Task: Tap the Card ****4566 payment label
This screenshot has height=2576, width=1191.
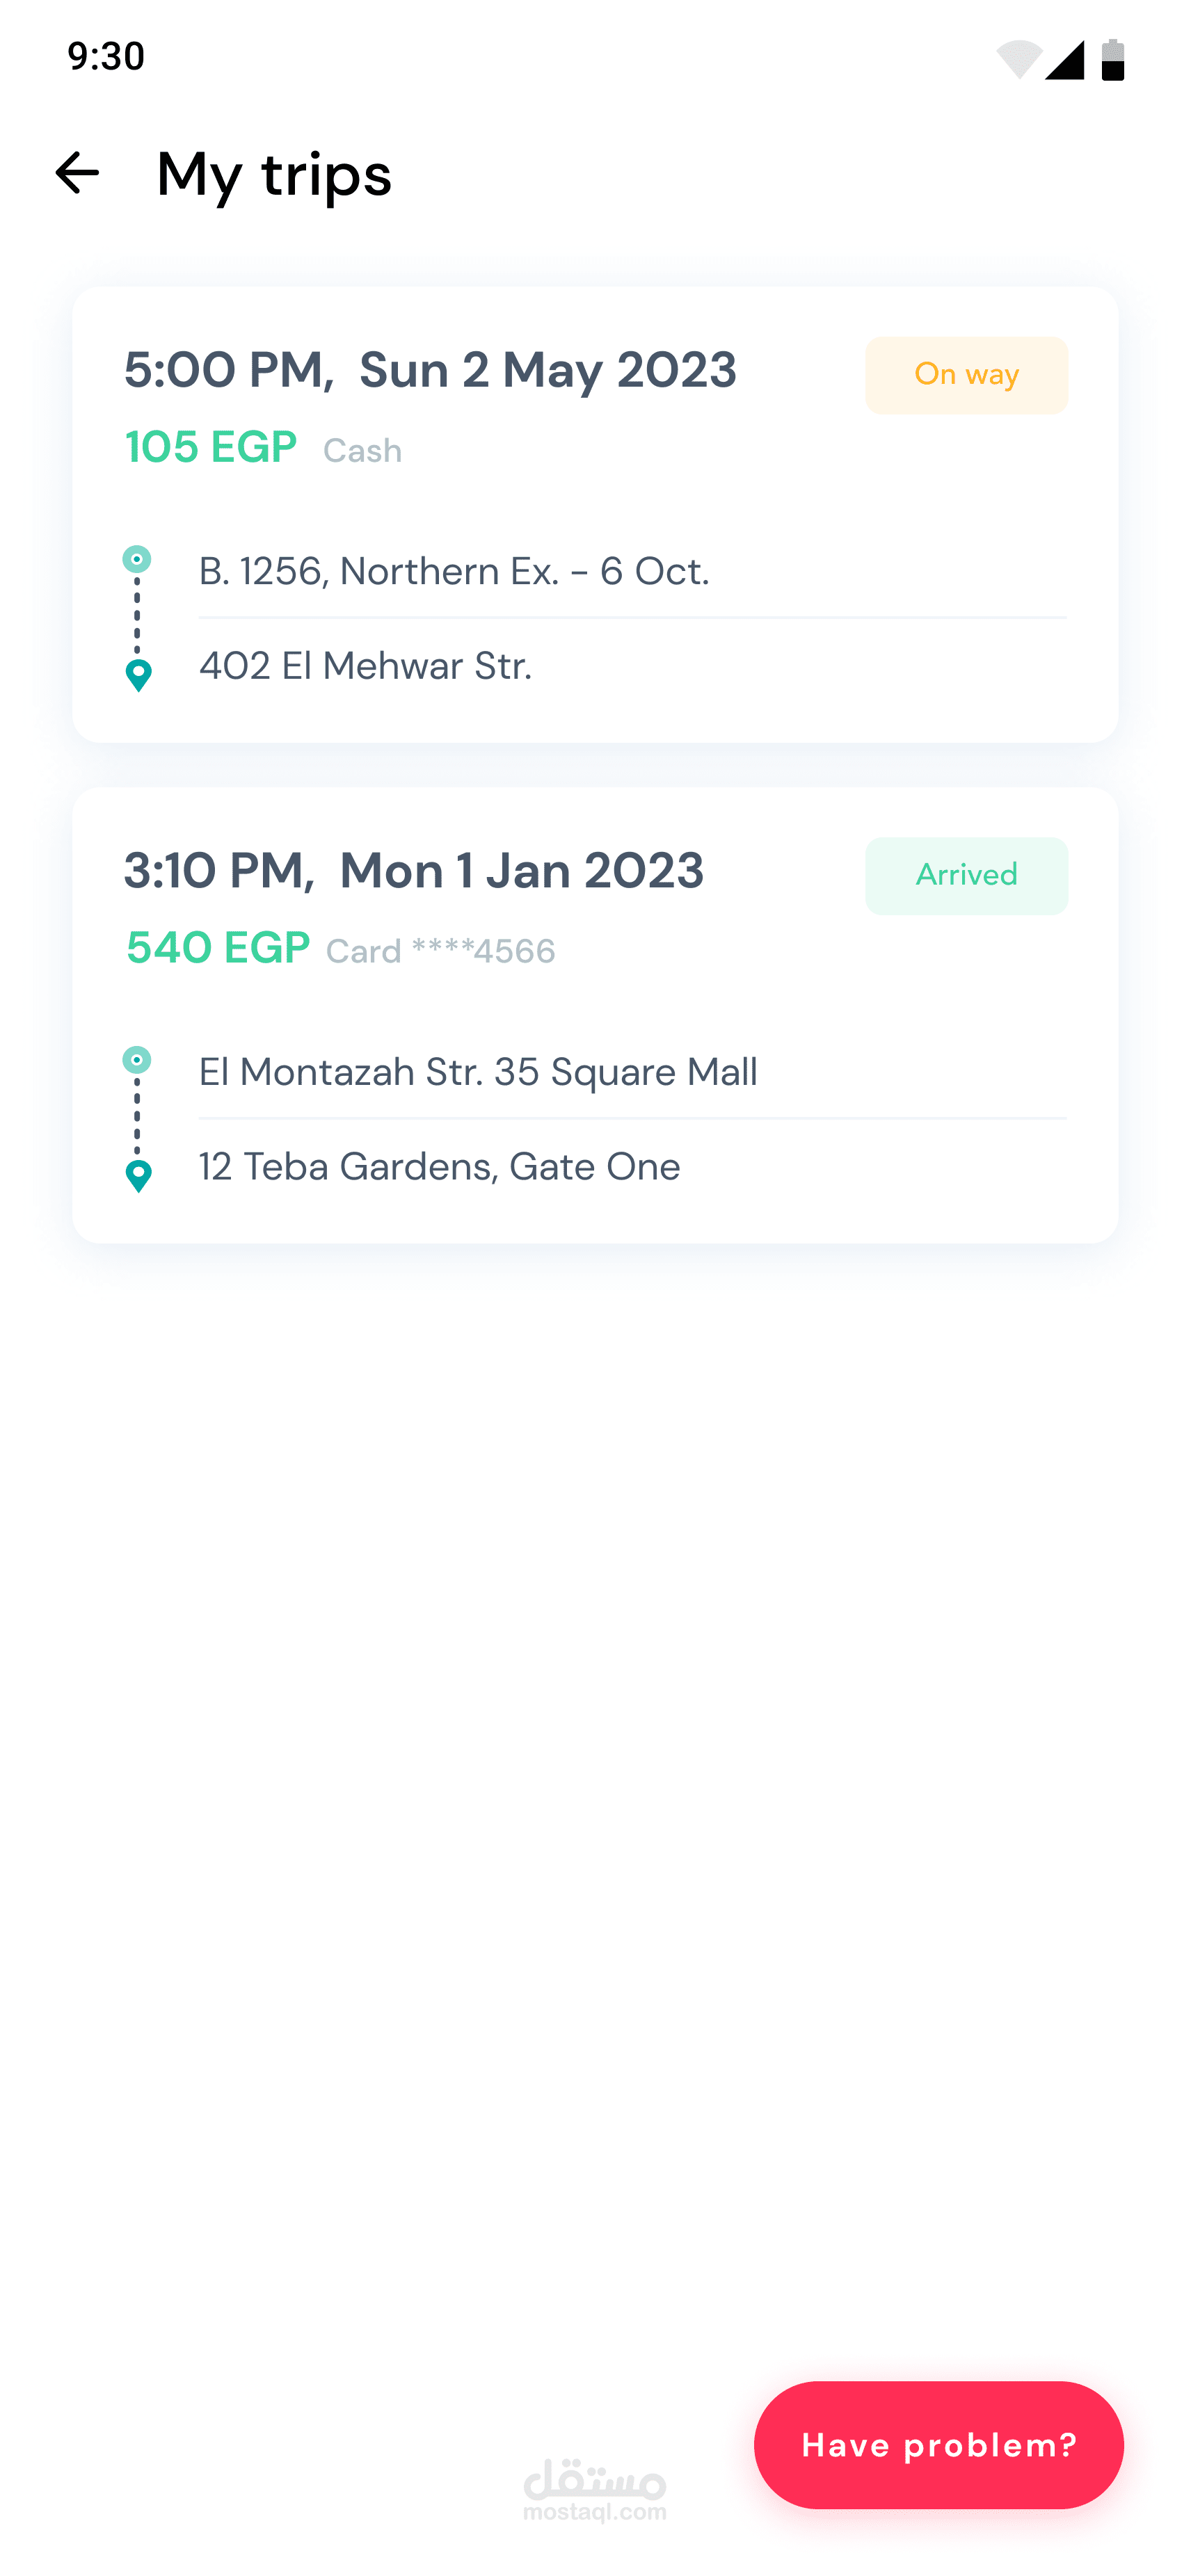Action: 440,951
